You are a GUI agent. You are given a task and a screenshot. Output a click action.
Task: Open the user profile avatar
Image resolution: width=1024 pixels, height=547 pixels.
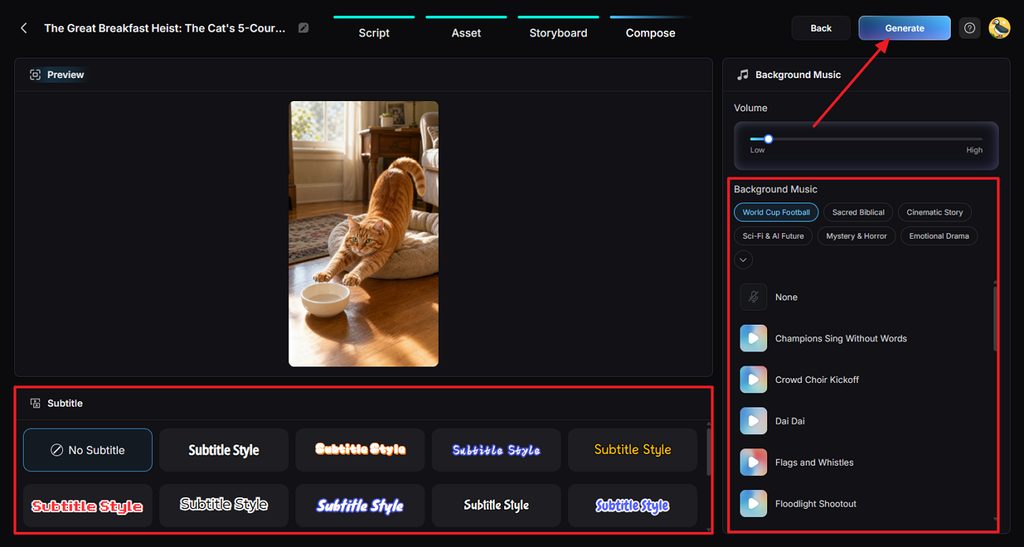coord(1000,28)
